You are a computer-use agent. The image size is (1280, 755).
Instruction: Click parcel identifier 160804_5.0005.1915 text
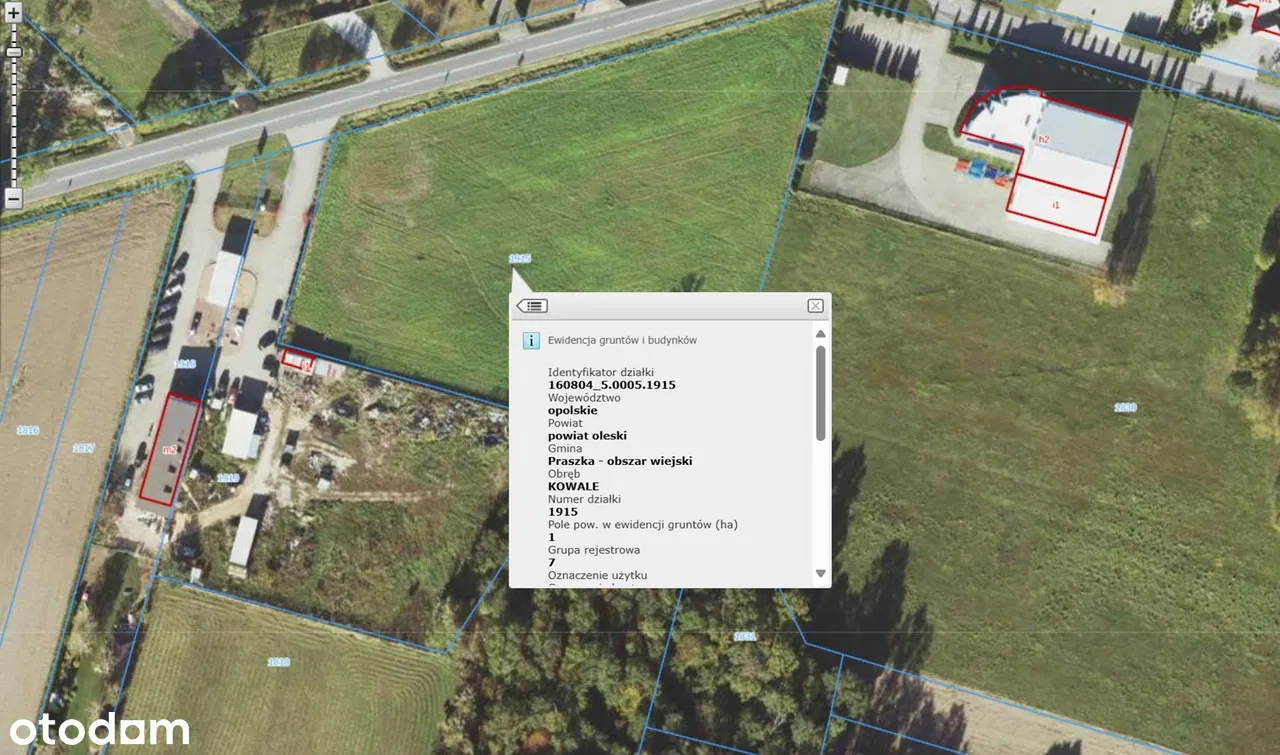click(x=611, y=385)
